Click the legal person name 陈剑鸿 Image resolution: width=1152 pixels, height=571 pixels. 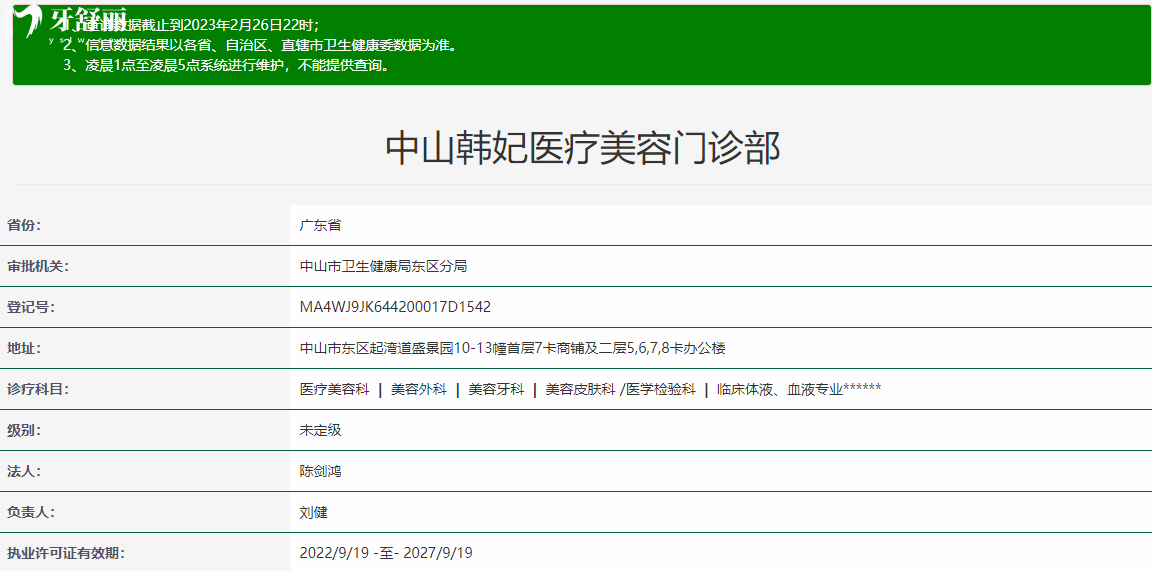pyautogui.click(x=320, y=472)
